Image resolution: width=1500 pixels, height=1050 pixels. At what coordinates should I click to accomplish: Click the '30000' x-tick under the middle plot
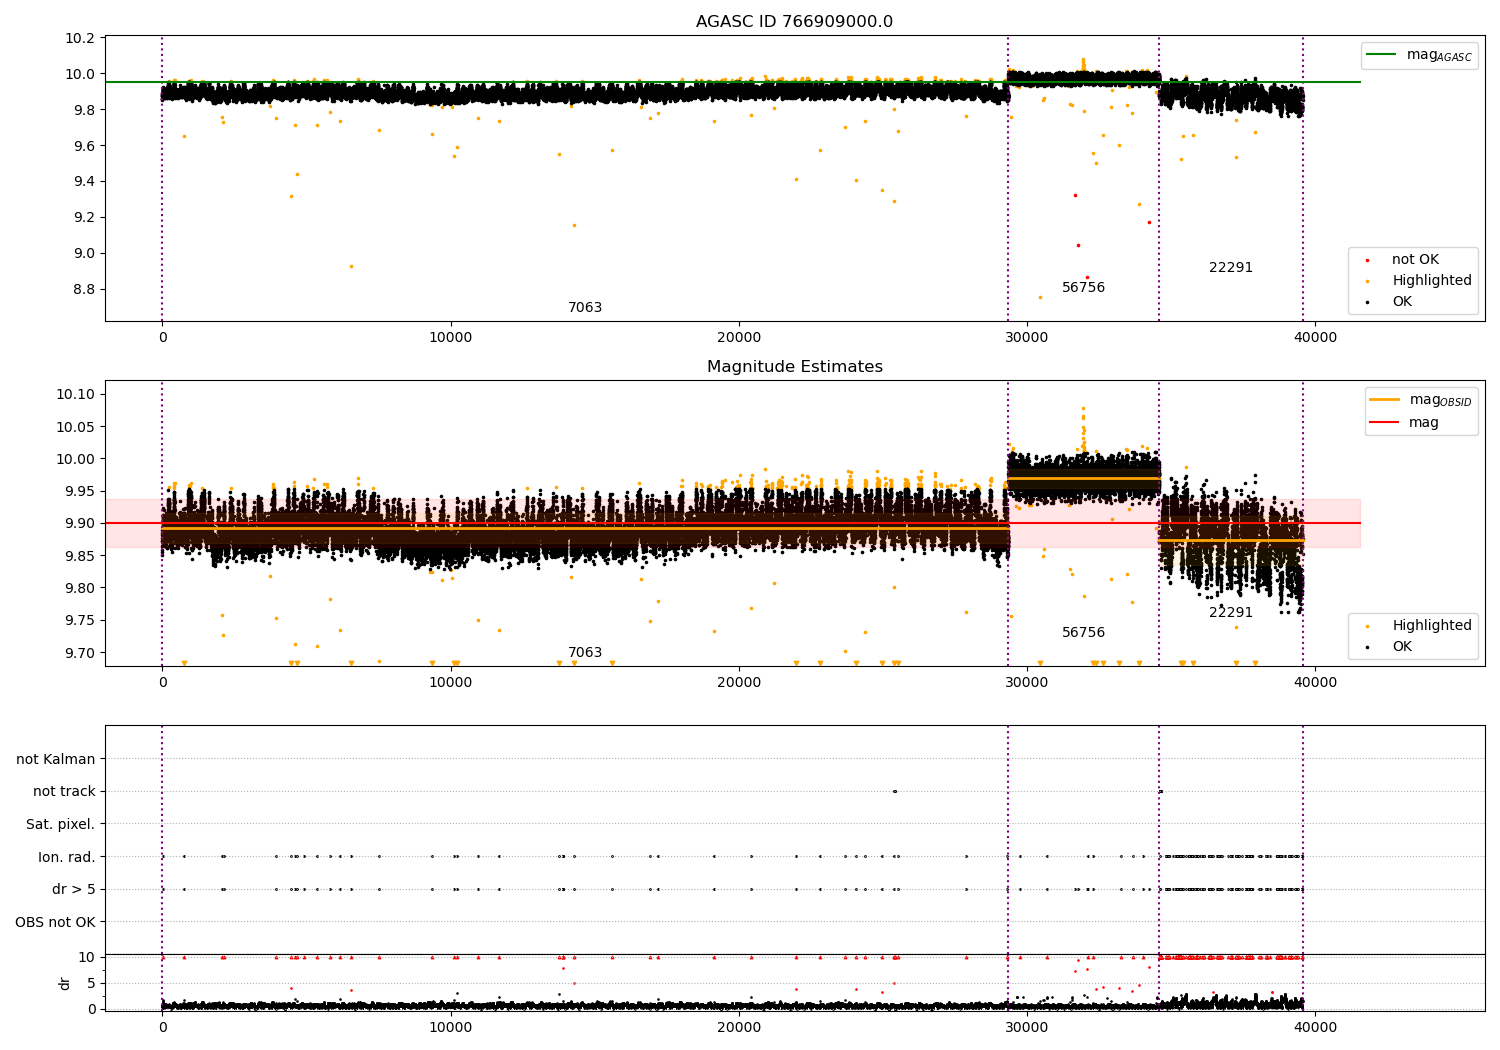coord(1027,683)
